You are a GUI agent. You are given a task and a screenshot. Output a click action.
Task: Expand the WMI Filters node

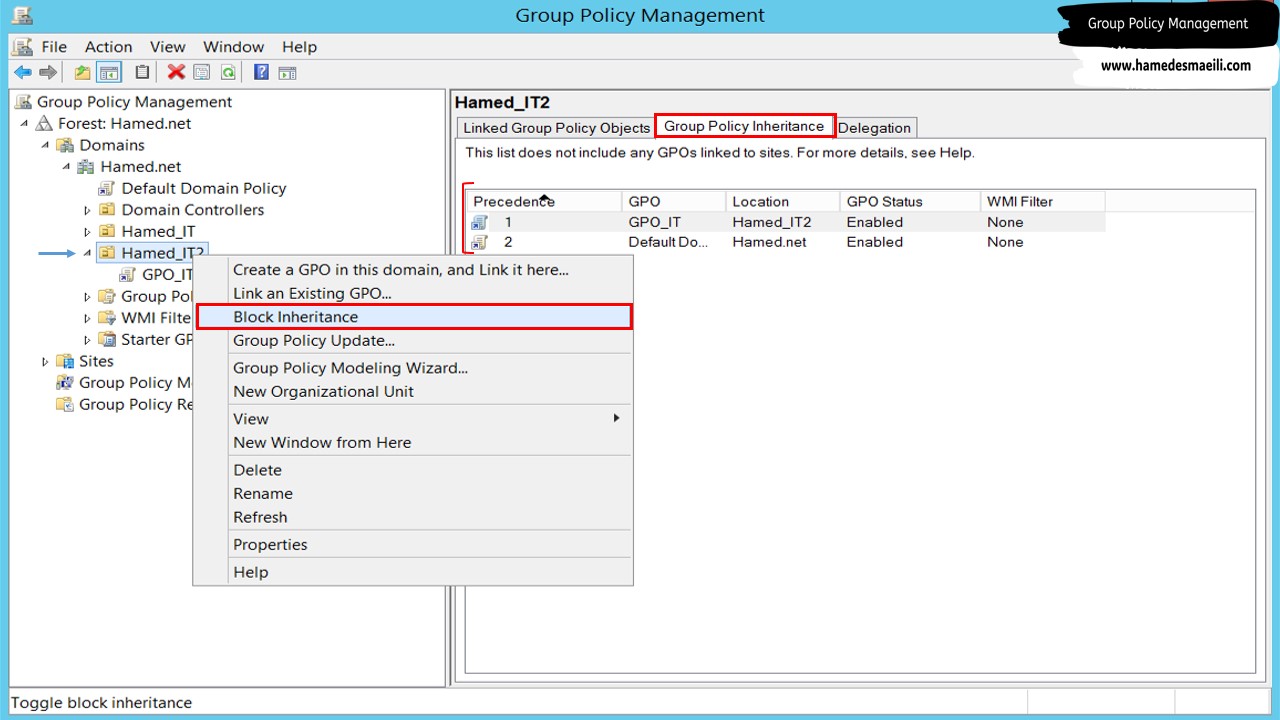(87, 319)
